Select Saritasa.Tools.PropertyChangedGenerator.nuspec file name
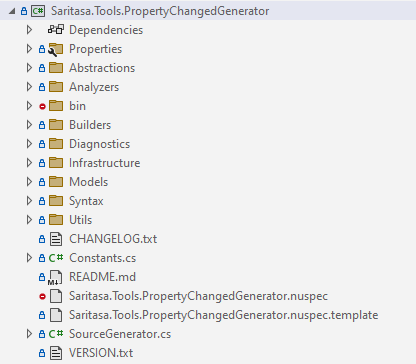The height and width of the screenshot is (364, 416). click(x=198, y=296)
